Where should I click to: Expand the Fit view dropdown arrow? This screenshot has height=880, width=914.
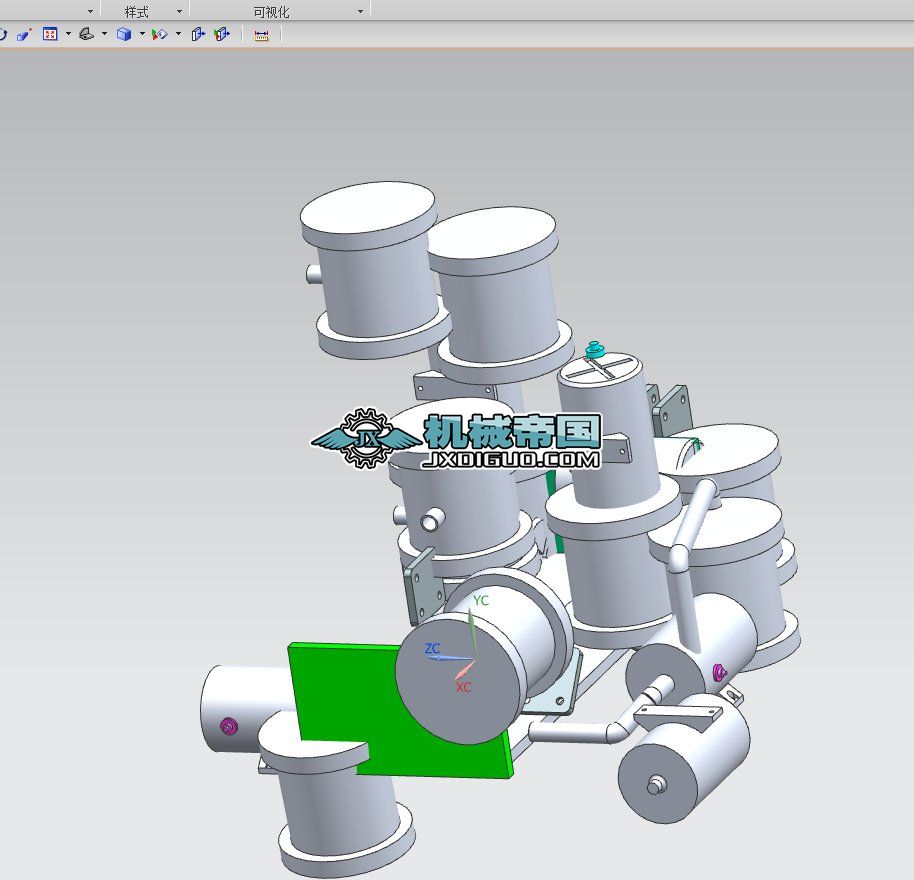click(x=68, y=34)
